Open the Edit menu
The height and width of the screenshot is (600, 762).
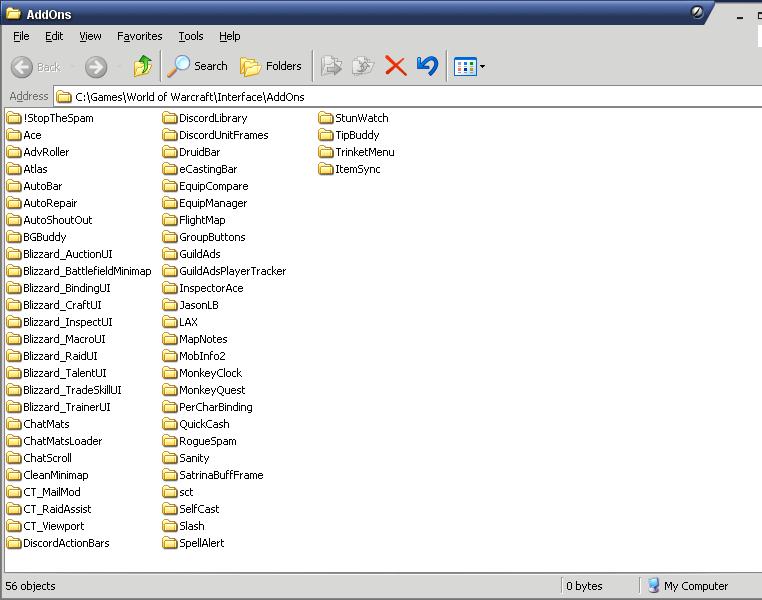pos(54,36)
